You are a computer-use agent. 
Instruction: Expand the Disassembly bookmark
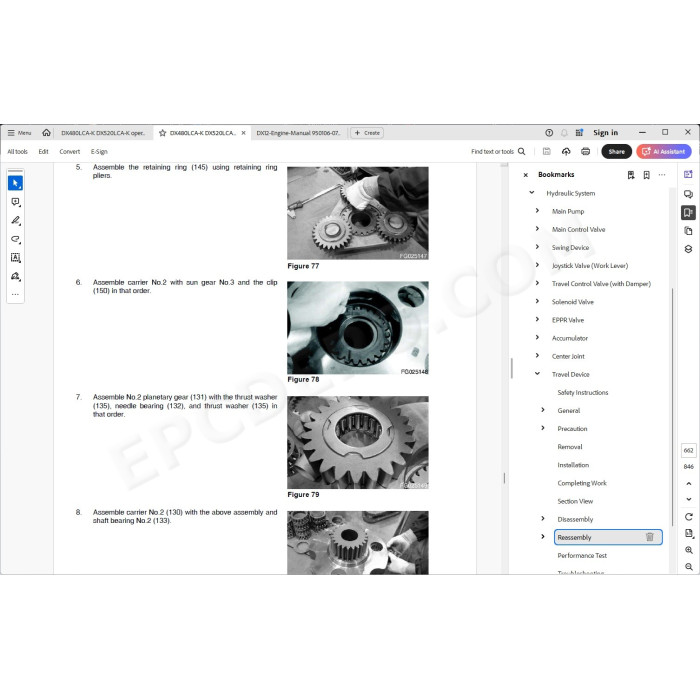pyautogui.click(x=543, y=519)
